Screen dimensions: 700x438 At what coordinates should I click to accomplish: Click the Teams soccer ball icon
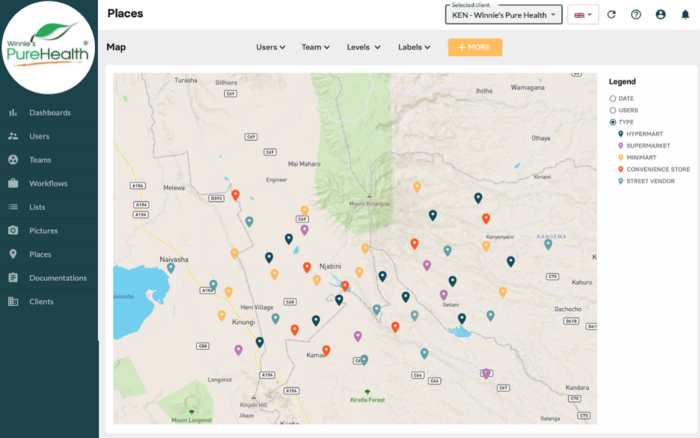click(x=13, y=160)
